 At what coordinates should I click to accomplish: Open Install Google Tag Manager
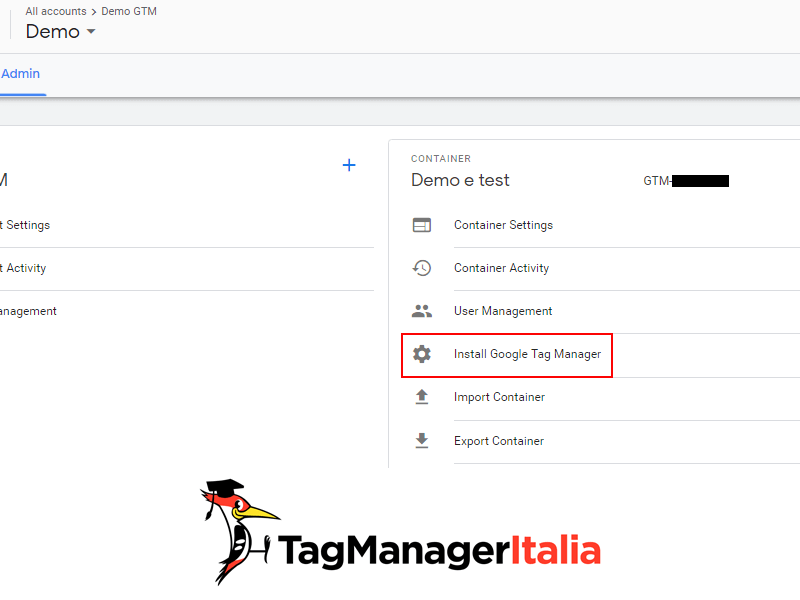(x=528, y=354)
